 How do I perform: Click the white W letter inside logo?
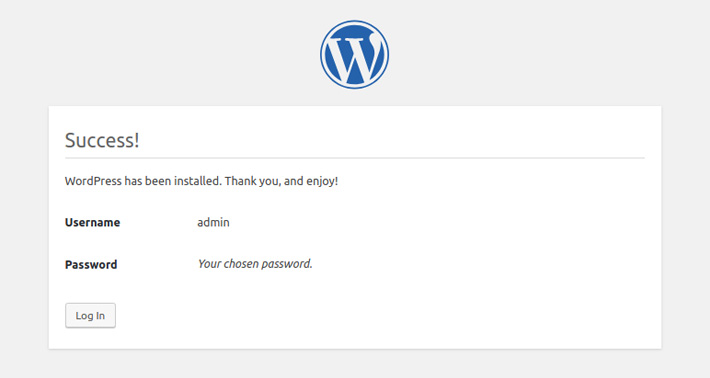354,58
